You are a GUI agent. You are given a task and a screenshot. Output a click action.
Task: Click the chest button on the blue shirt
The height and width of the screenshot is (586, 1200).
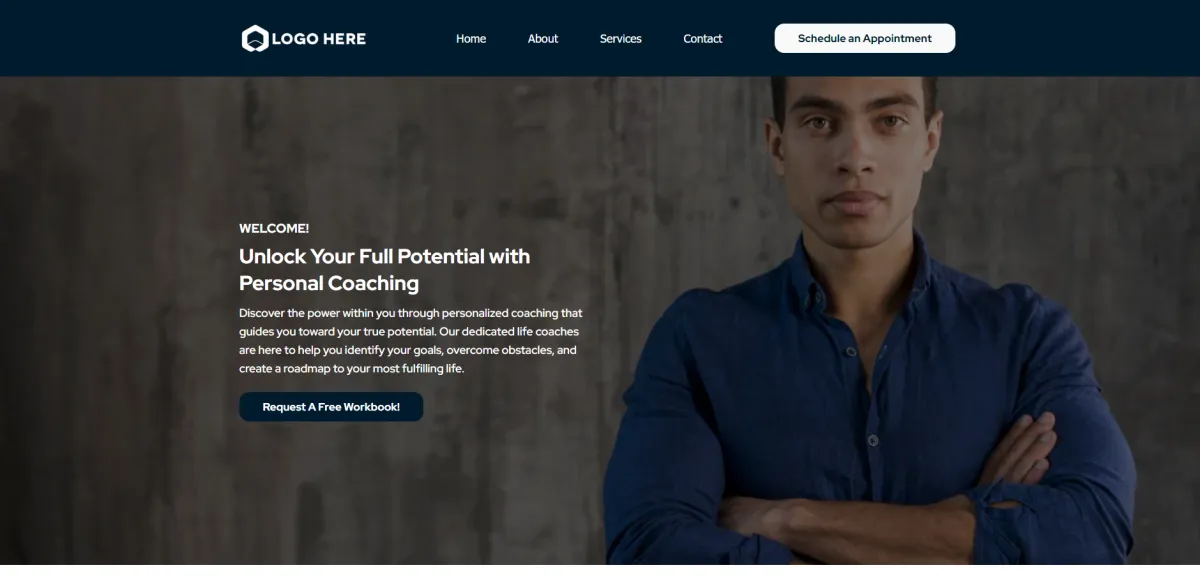(x=851, y=352)
